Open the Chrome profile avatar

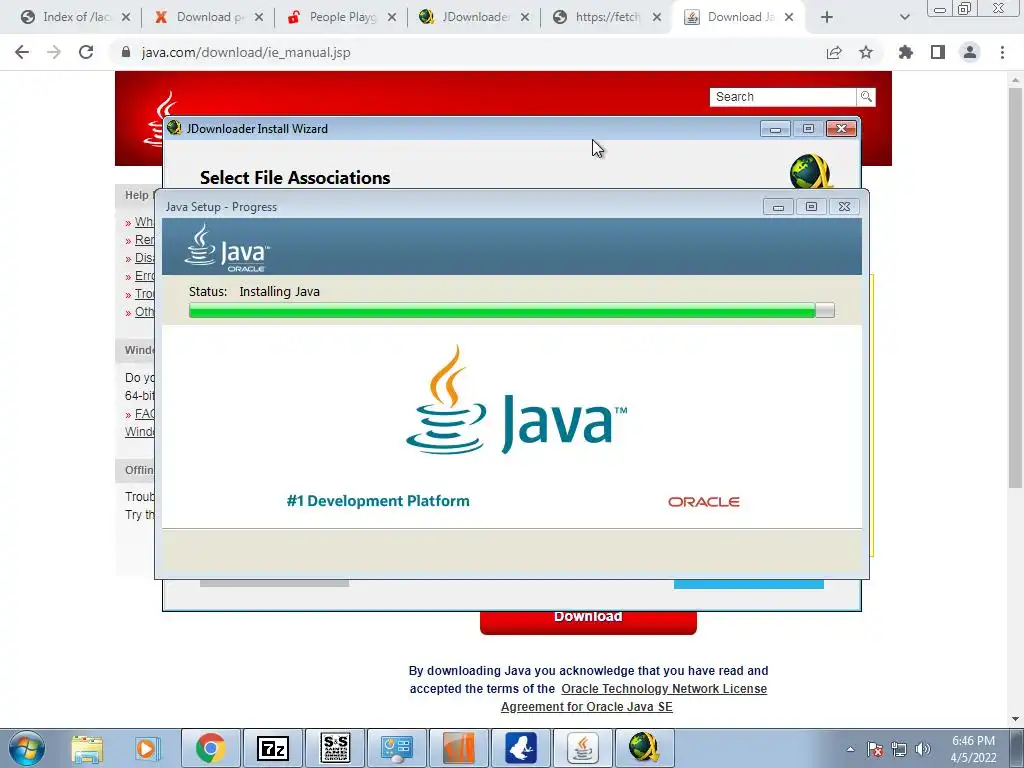970,52
